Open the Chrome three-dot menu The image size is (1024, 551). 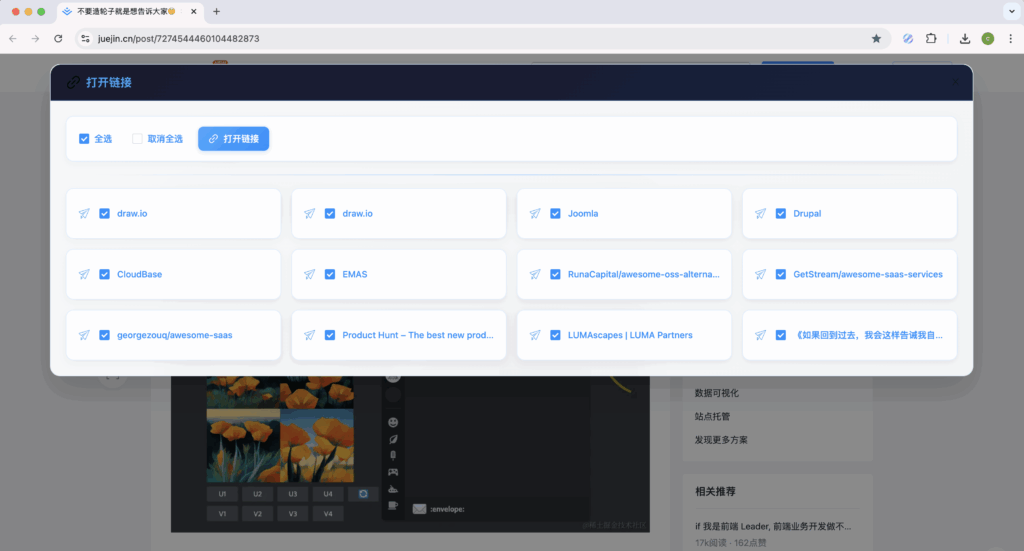click(1008, 38)
